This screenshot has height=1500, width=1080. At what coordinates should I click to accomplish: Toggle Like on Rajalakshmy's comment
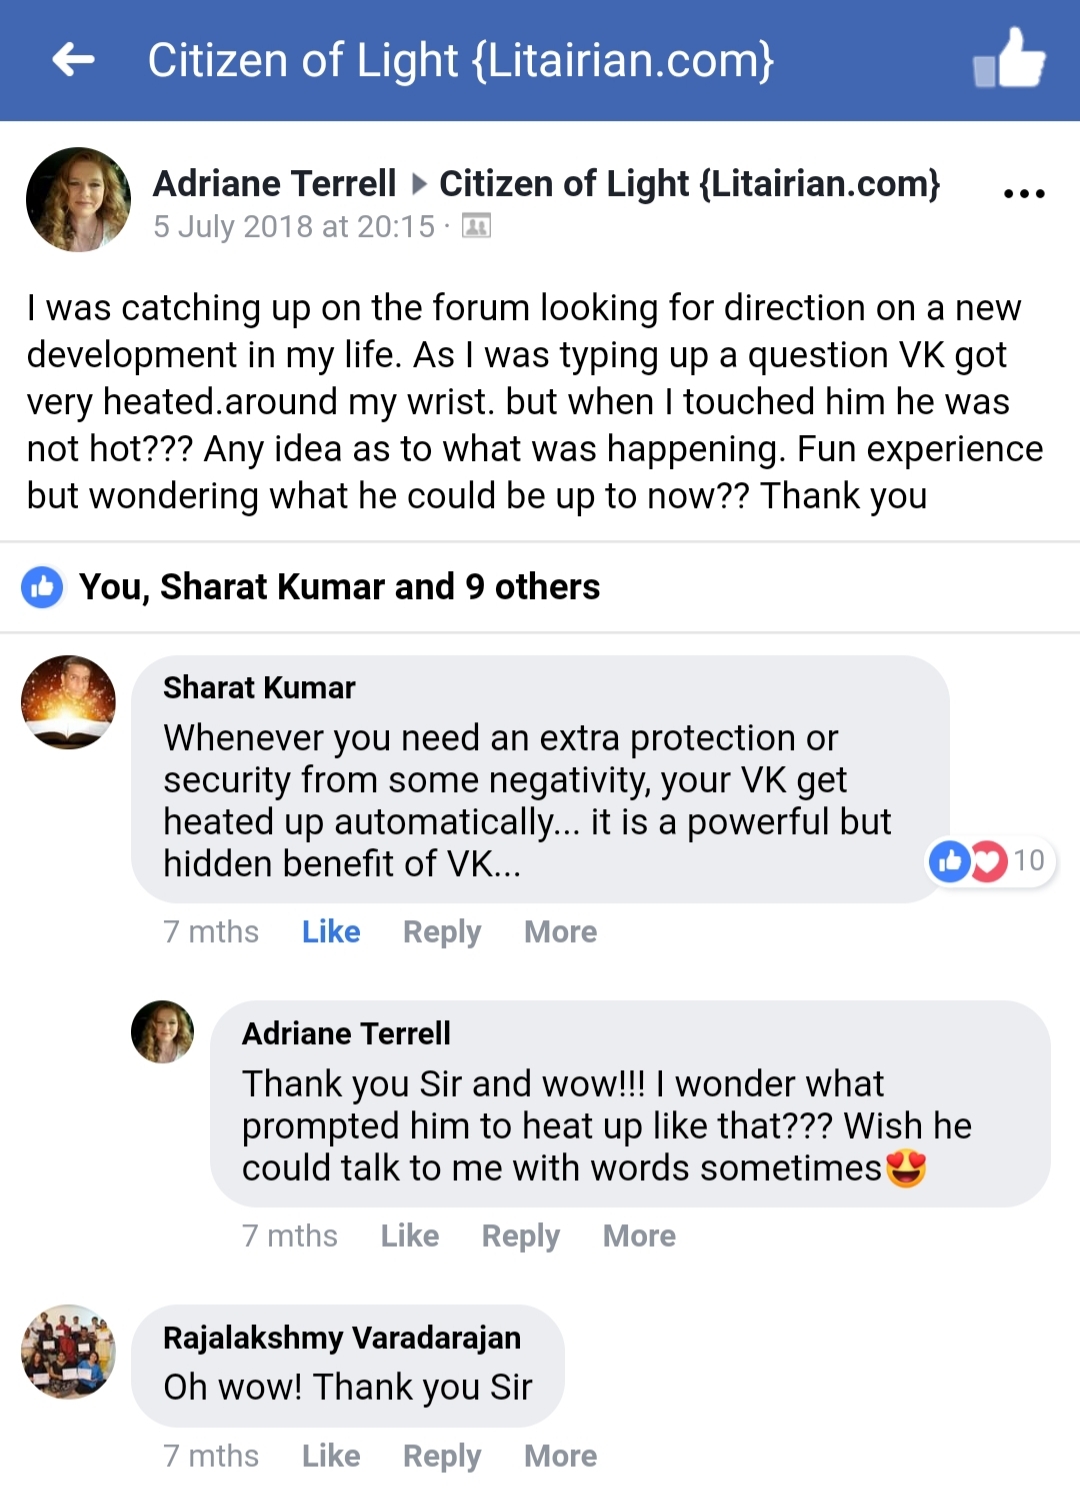[331, 1456]
